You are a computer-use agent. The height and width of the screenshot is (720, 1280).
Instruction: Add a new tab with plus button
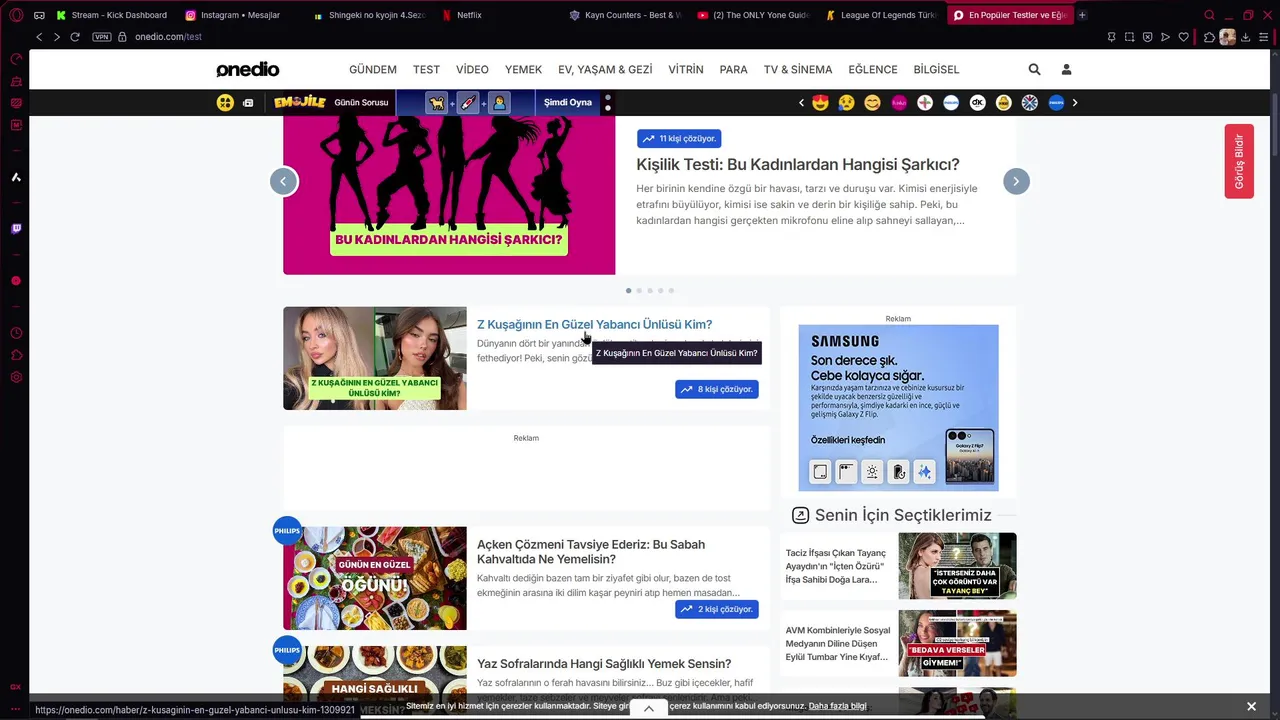[1082, 15]
